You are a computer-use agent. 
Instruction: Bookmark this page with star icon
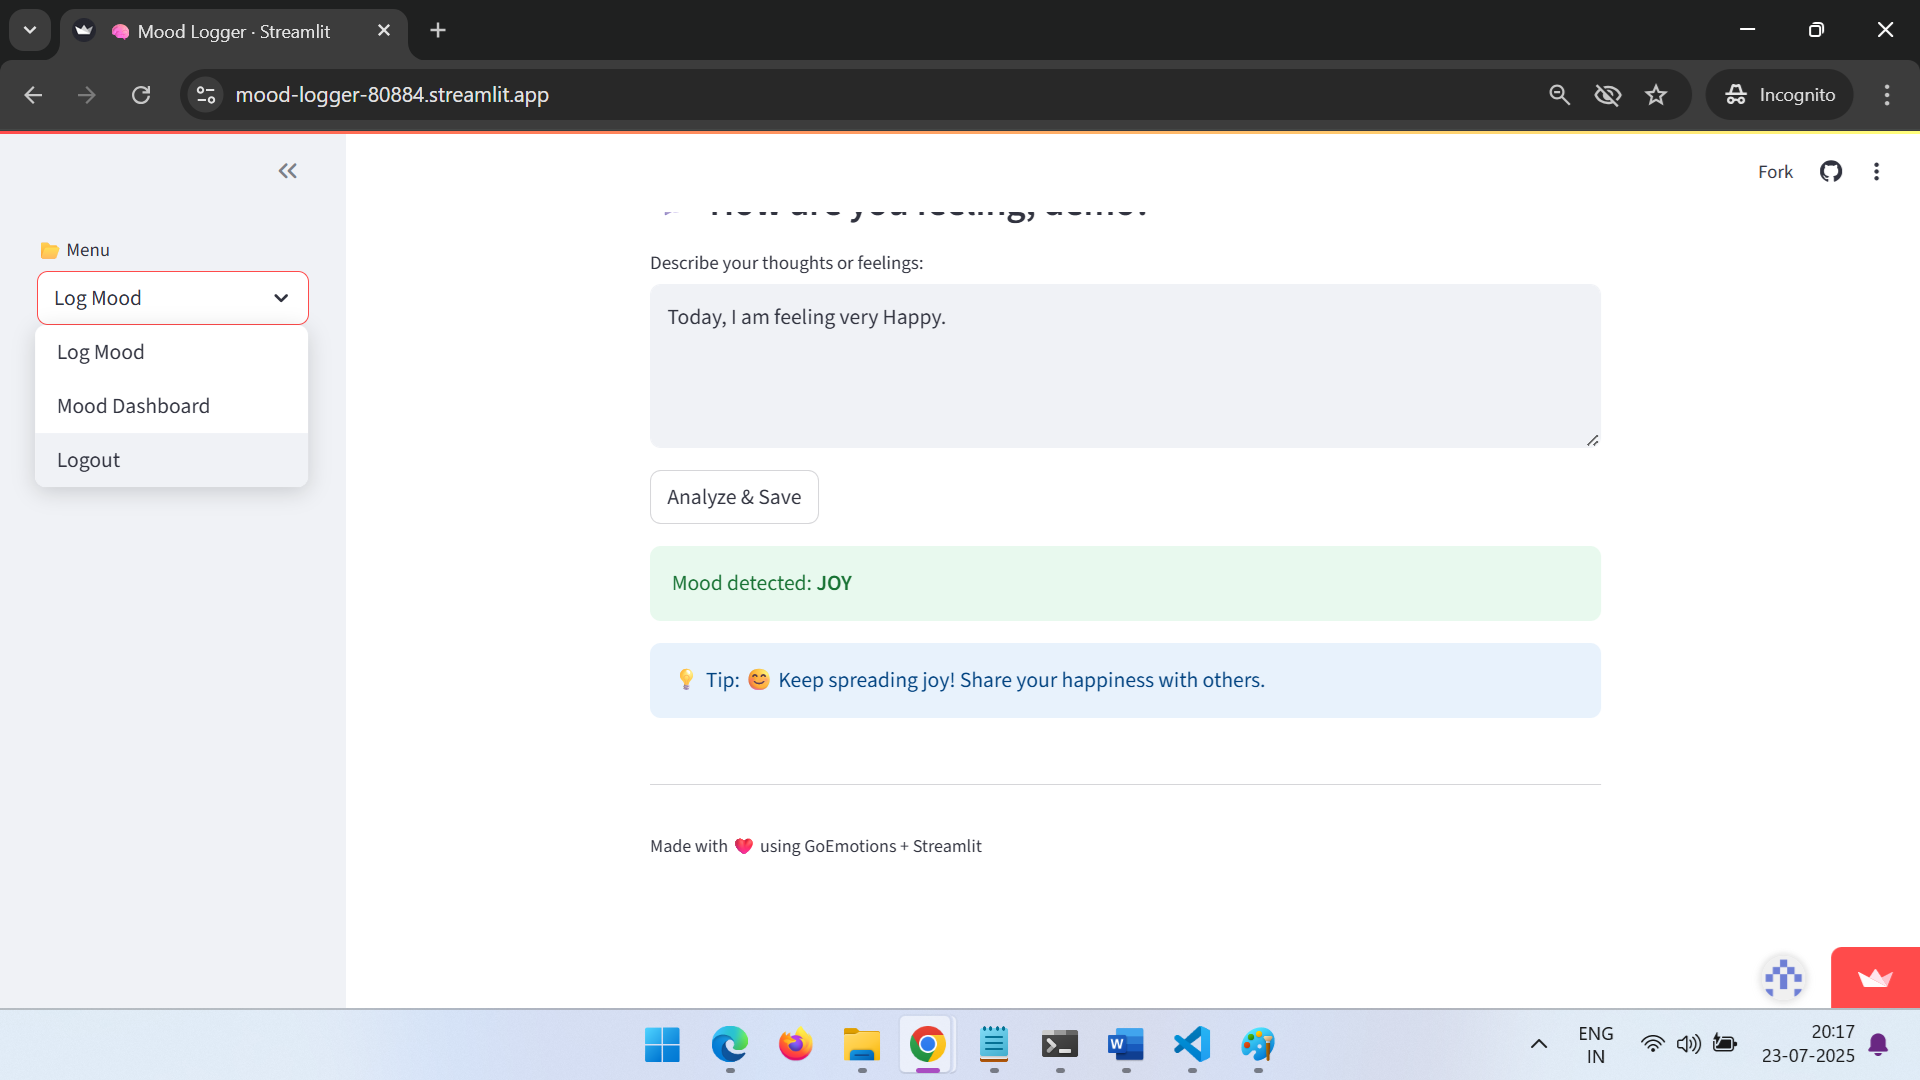(1656, 95)
